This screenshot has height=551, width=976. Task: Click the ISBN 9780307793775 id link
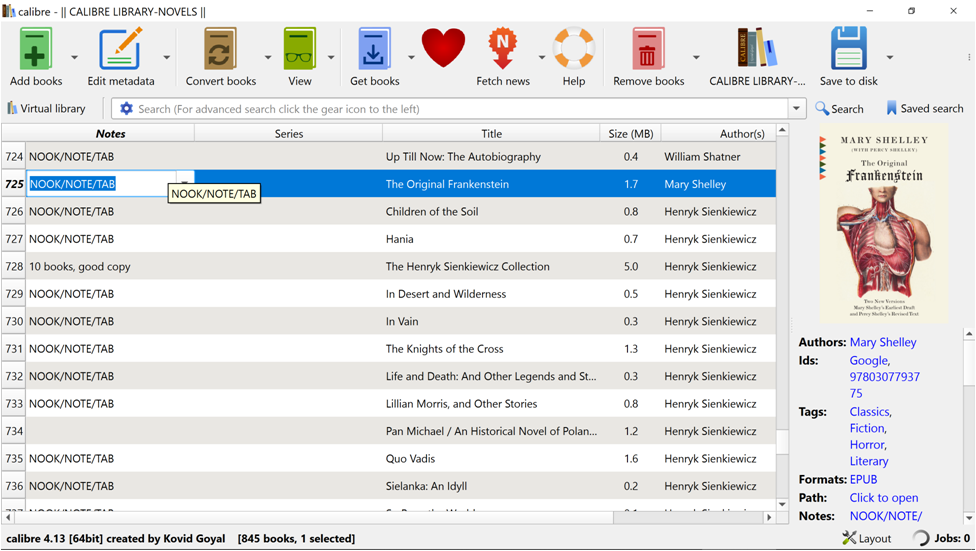884,385
